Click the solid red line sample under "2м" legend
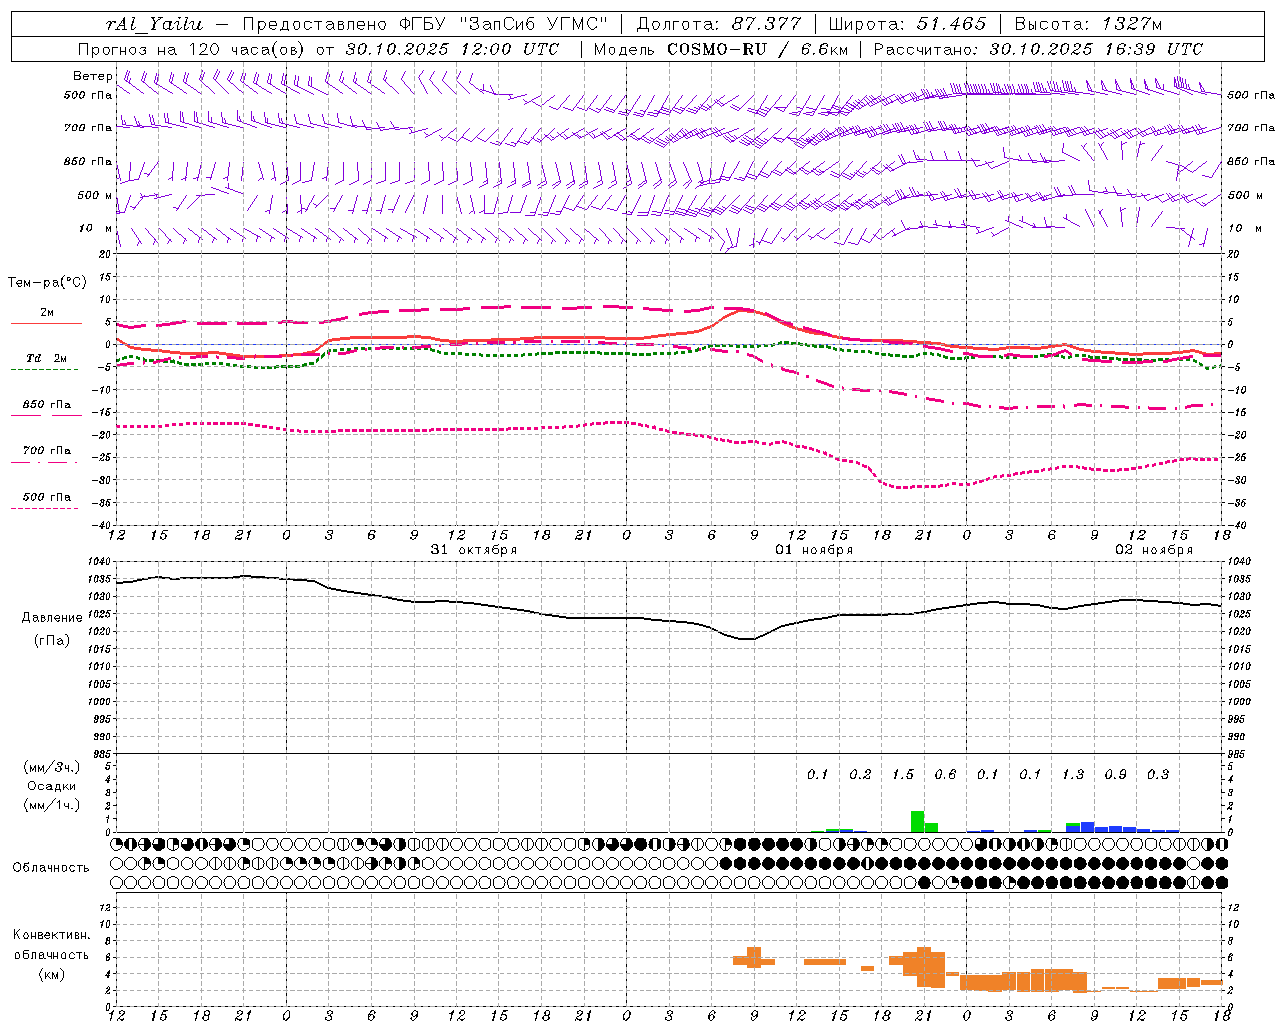1280x1024 pixels. pos(45,324)
